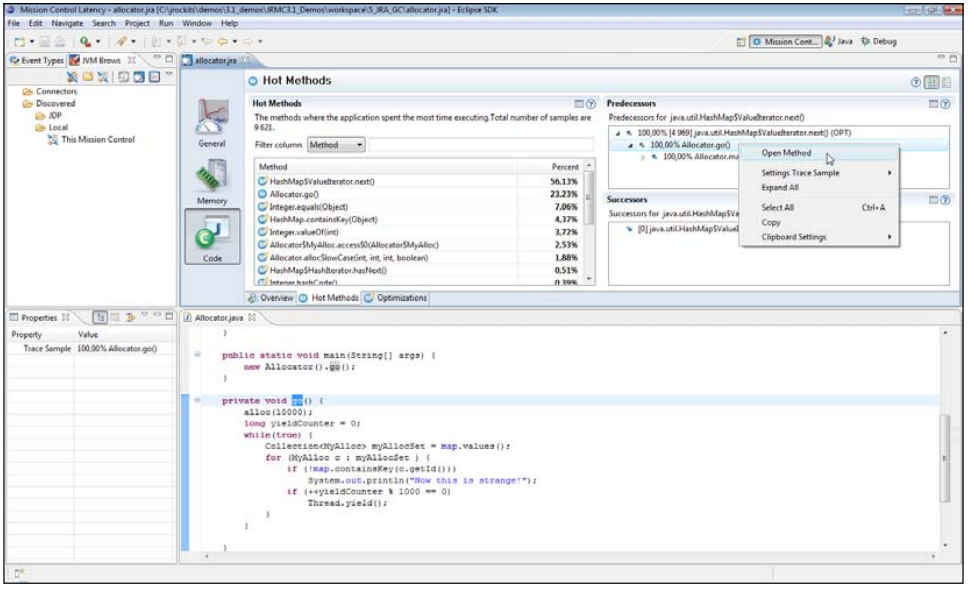The width and height of the screenshot is (968, 589).
Task: Click the Successors table settings icon
Action: pos(933,200)
